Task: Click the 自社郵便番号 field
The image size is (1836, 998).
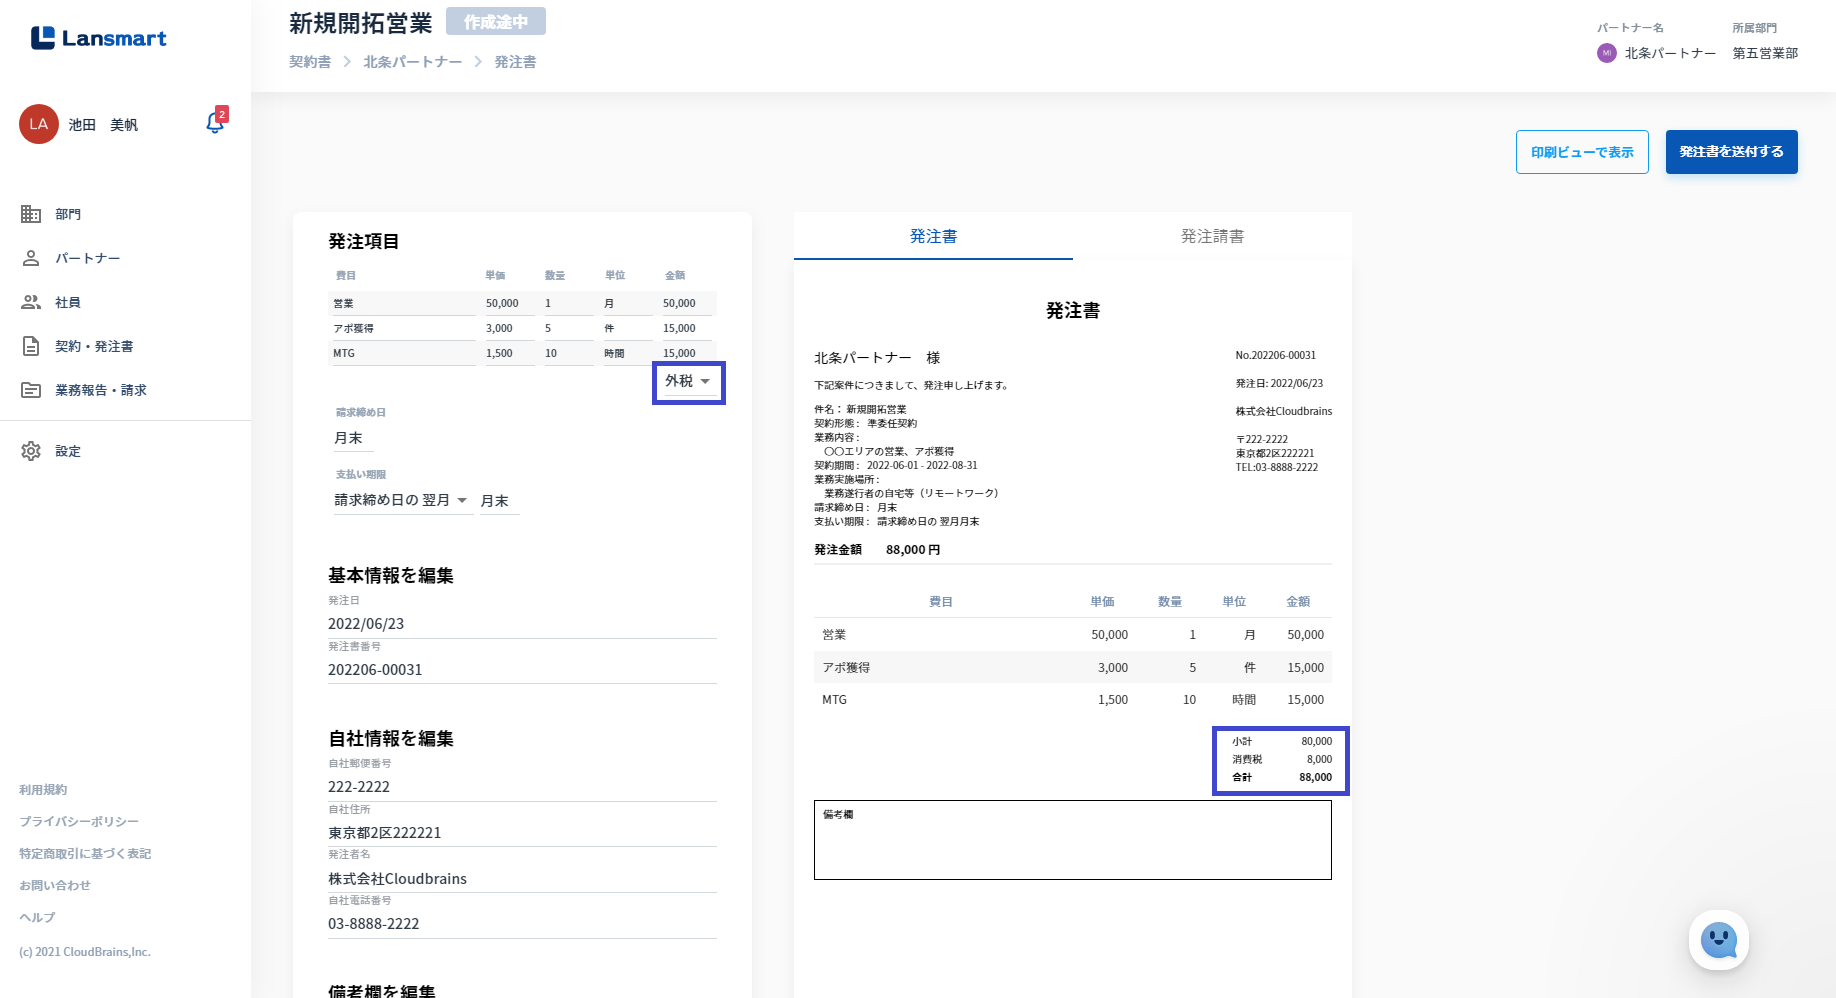Action: point(522,787)
